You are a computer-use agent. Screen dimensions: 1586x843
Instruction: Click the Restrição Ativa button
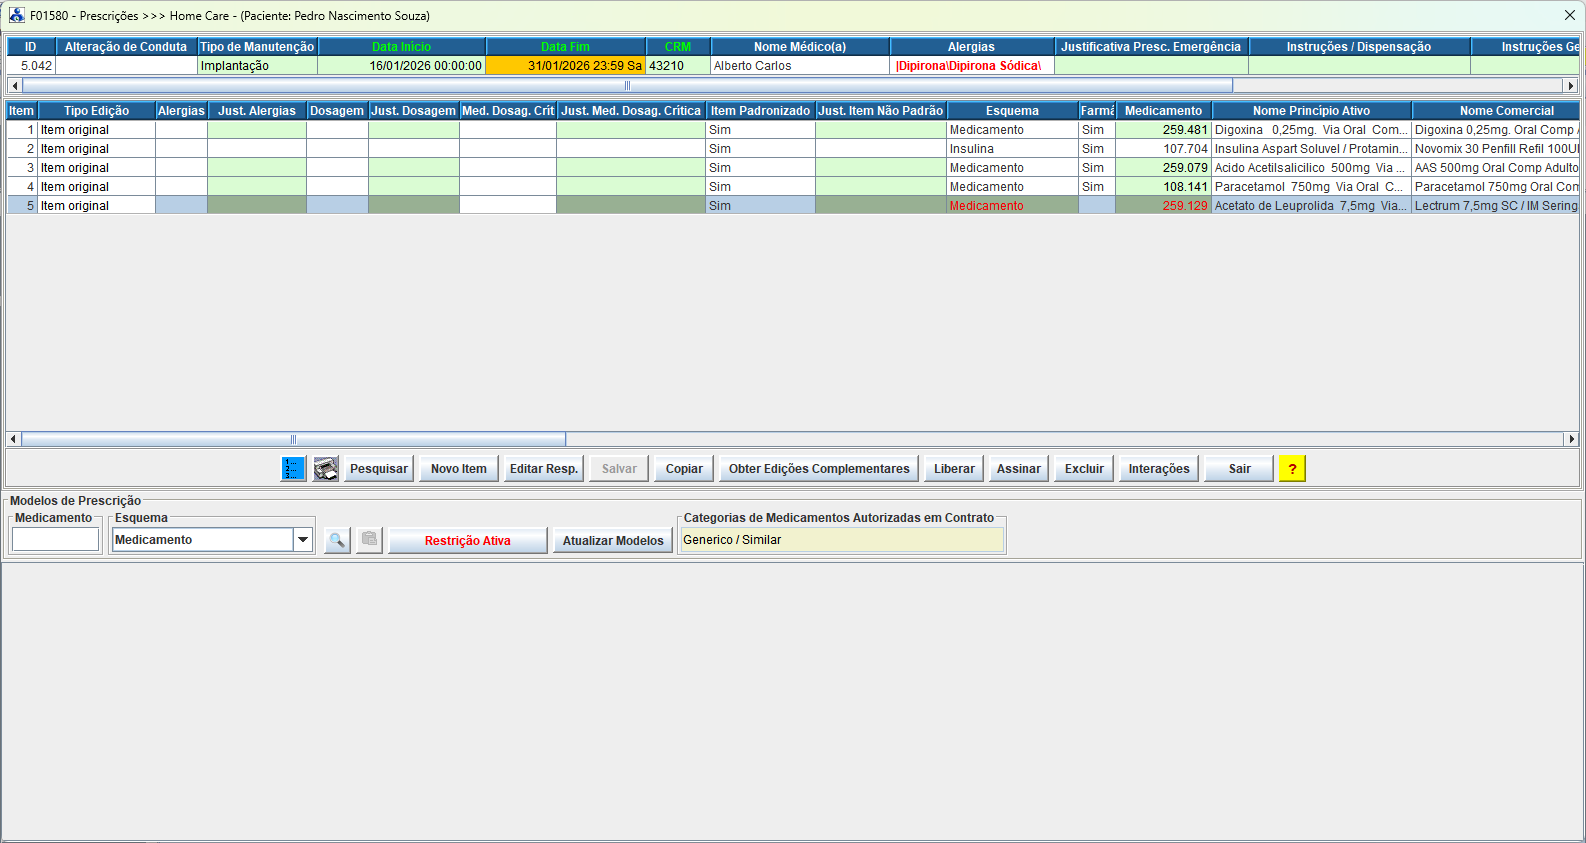(x=467, y=541)
